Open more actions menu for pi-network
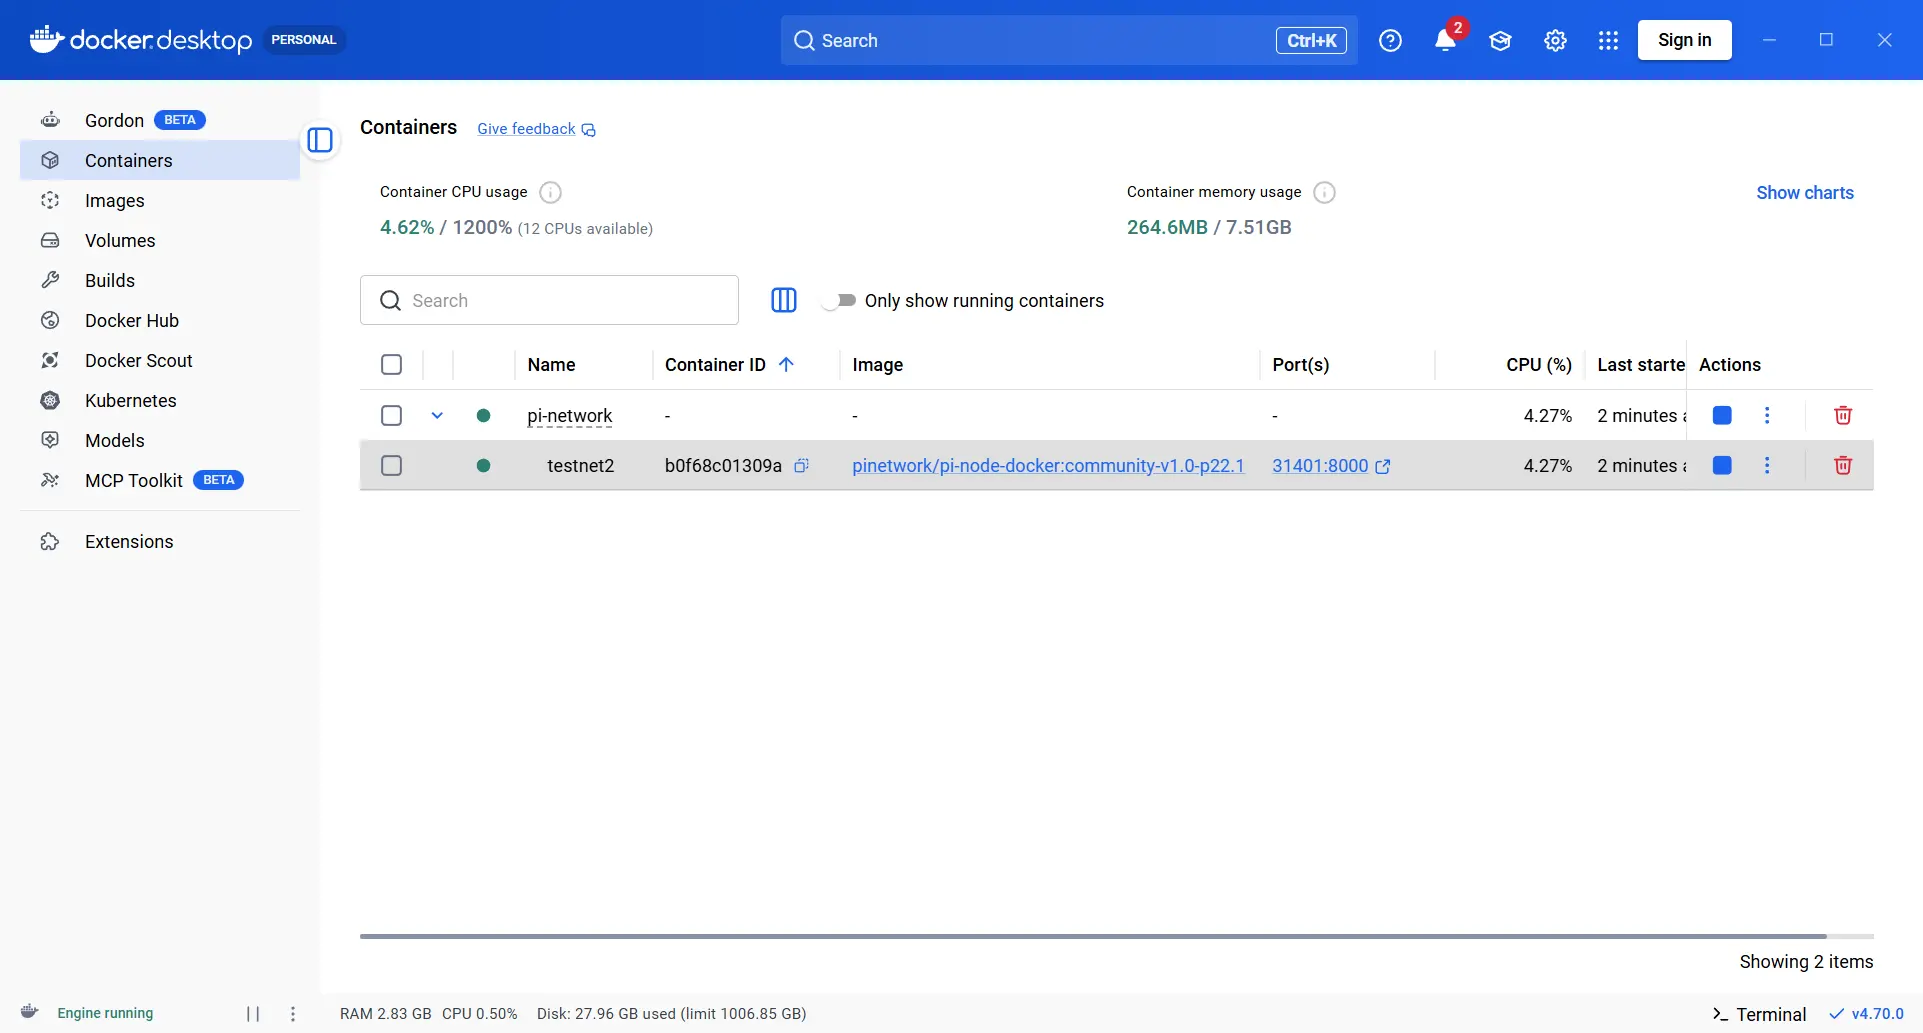This screenshot has height=1033, width=1923. point(1767,416)
